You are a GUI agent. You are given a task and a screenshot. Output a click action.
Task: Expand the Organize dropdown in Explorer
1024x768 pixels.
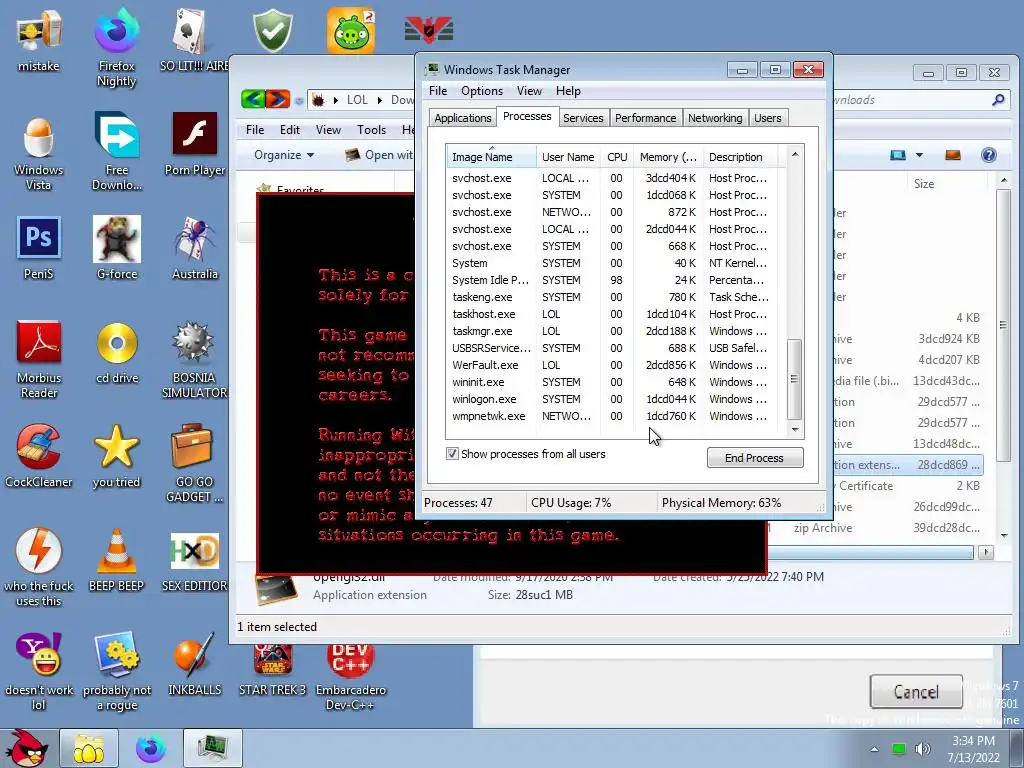tap(284, 155)
